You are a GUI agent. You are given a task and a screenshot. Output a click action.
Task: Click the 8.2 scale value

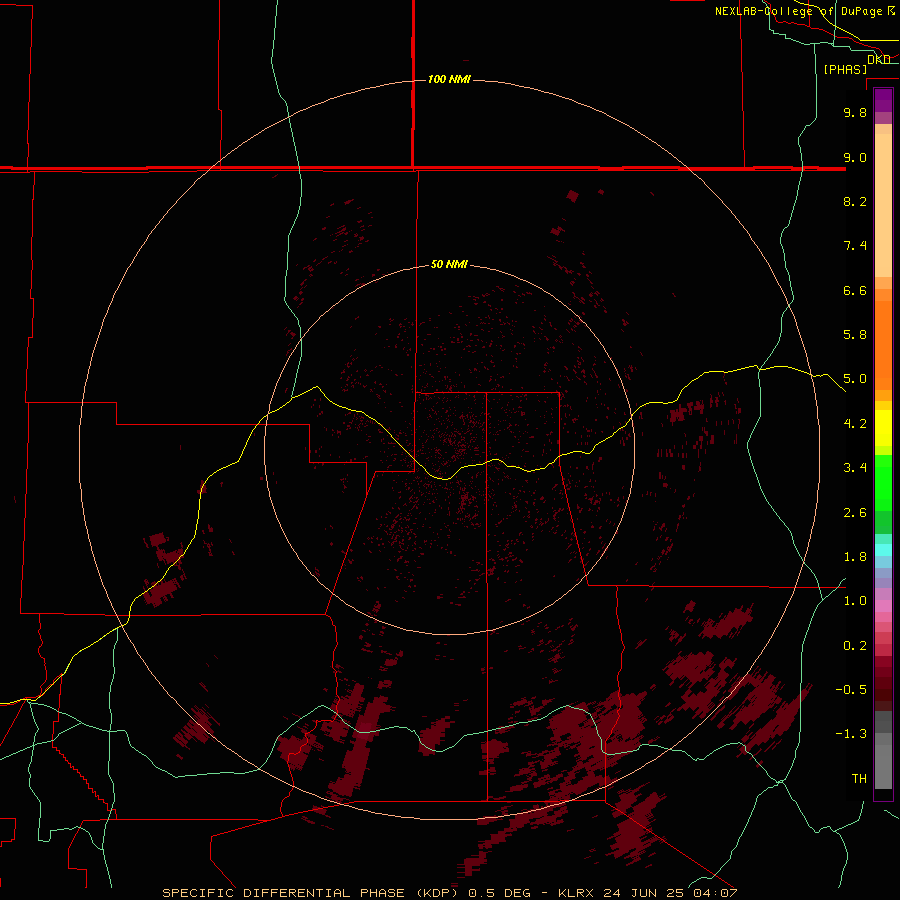pos(855,201)
